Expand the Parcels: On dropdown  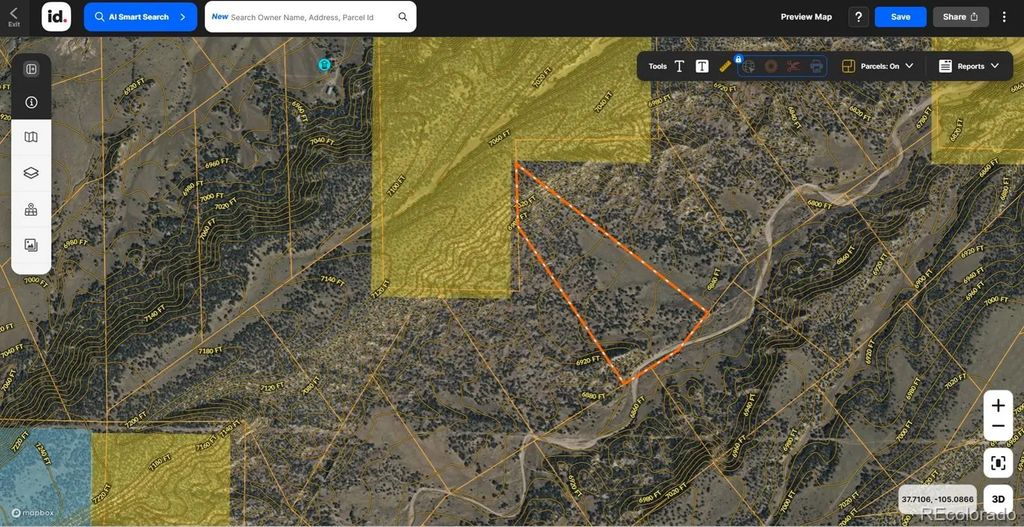[x=887, y=66]
